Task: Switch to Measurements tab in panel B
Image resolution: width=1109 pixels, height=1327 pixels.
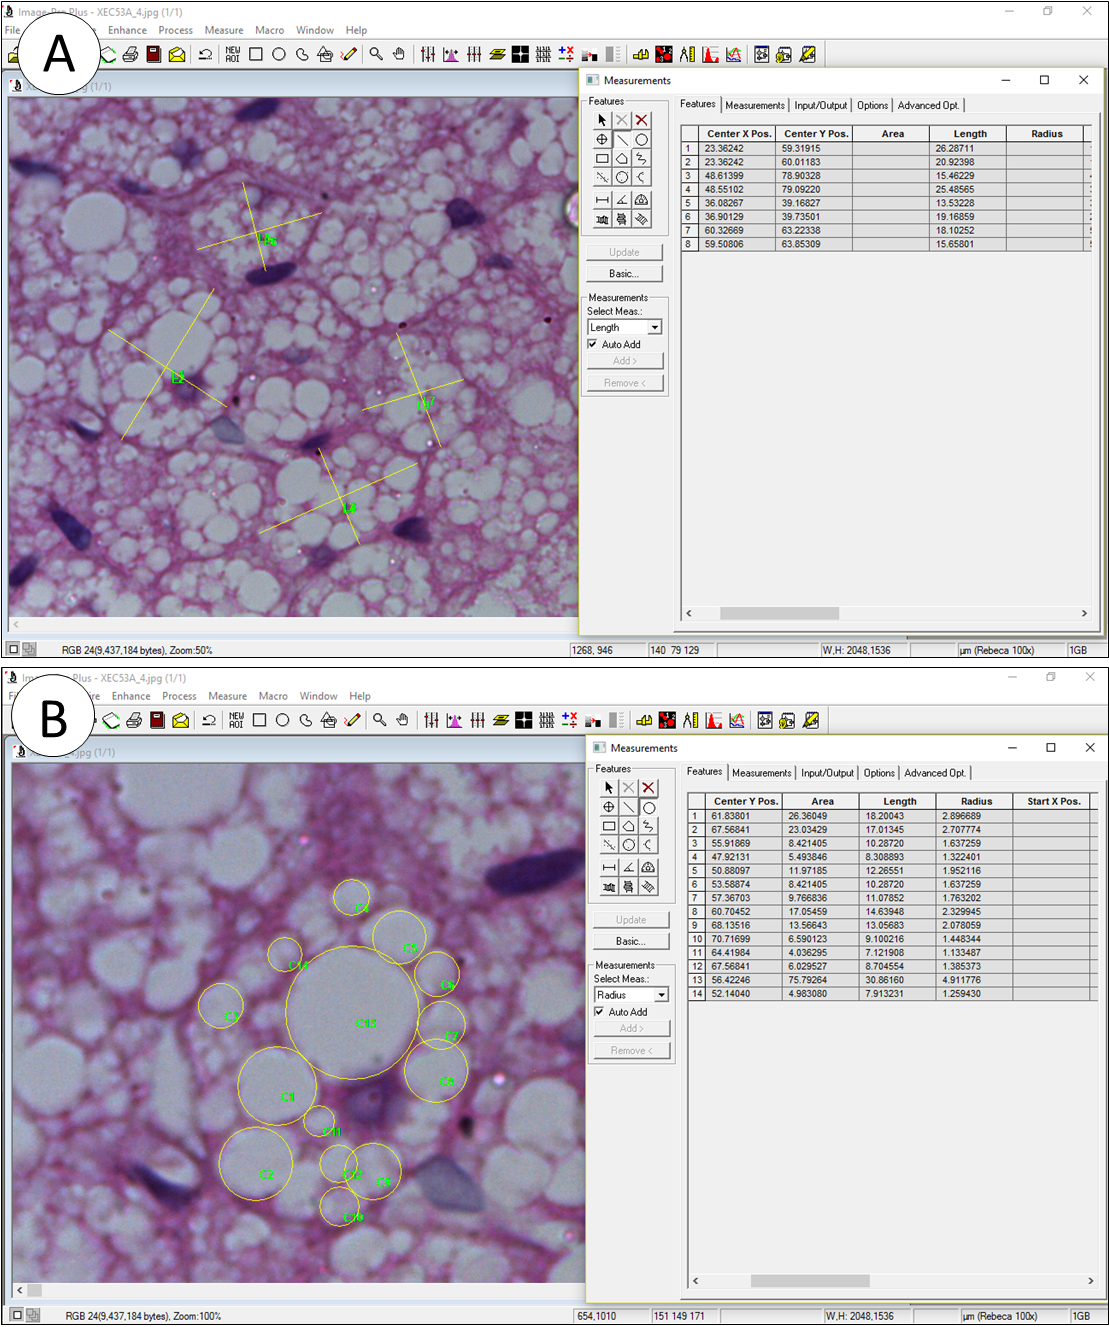Action: [x=762, y=773]
